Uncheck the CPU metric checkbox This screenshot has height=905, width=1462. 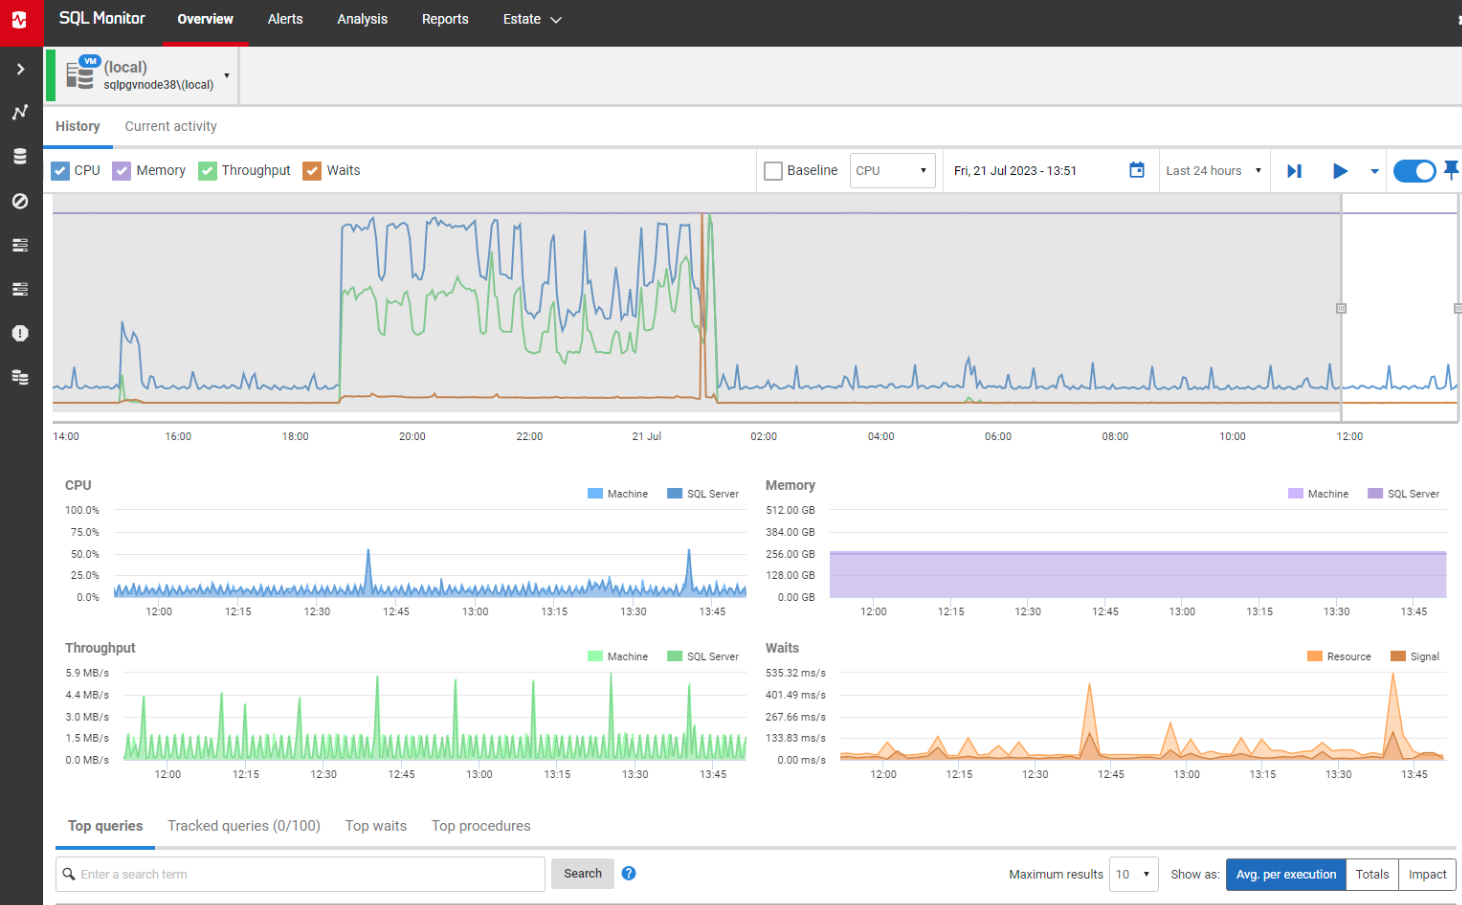(x=60, y=171)
